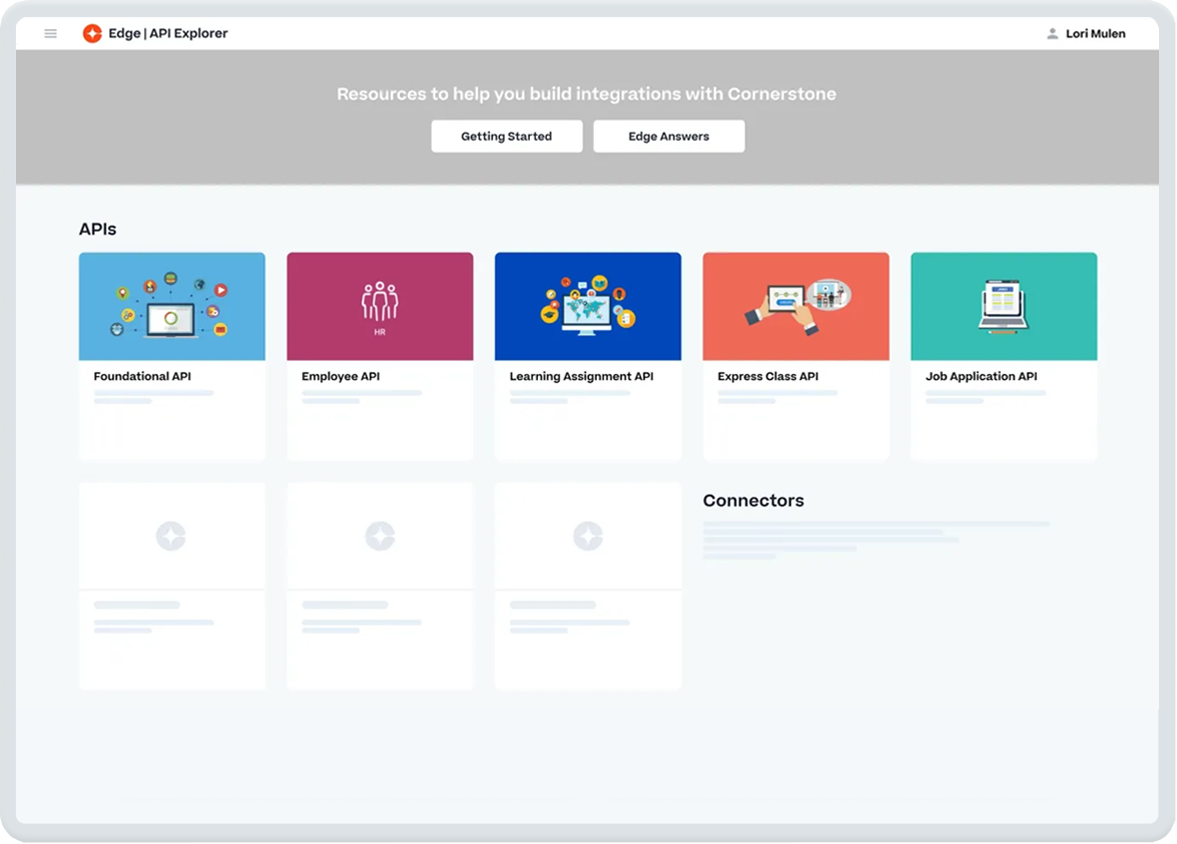The image size is (1177, 844).
Task: Click the Getting Started button
Action: click(507, 136)
